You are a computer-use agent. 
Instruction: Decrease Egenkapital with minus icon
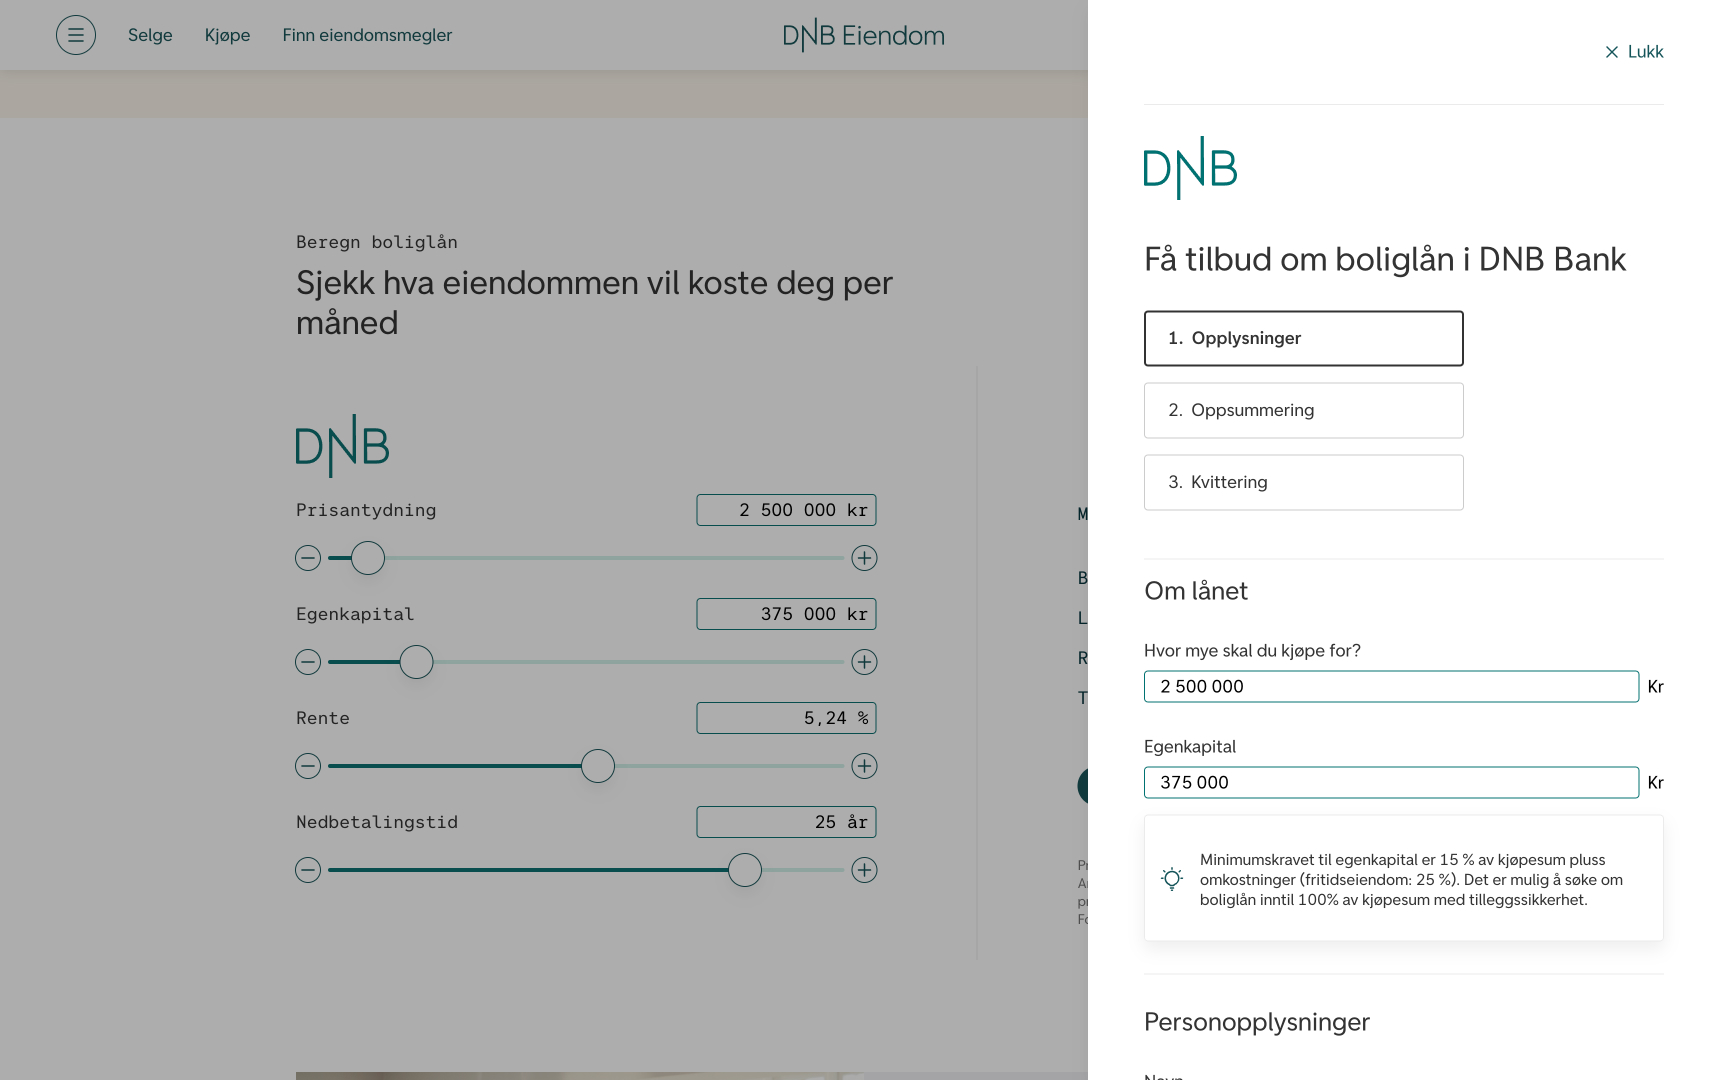tap(308, 662)
